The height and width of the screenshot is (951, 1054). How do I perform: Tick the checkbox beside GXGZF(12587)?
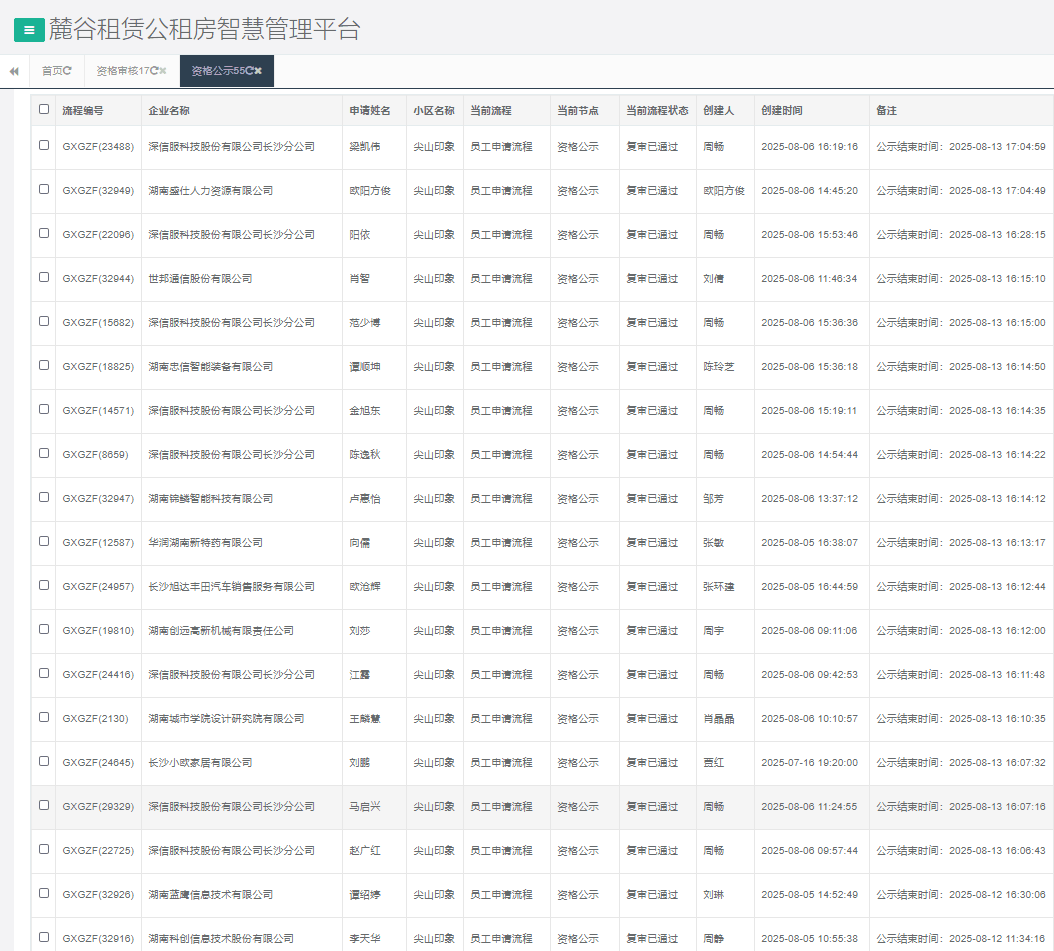coord(44,541)
